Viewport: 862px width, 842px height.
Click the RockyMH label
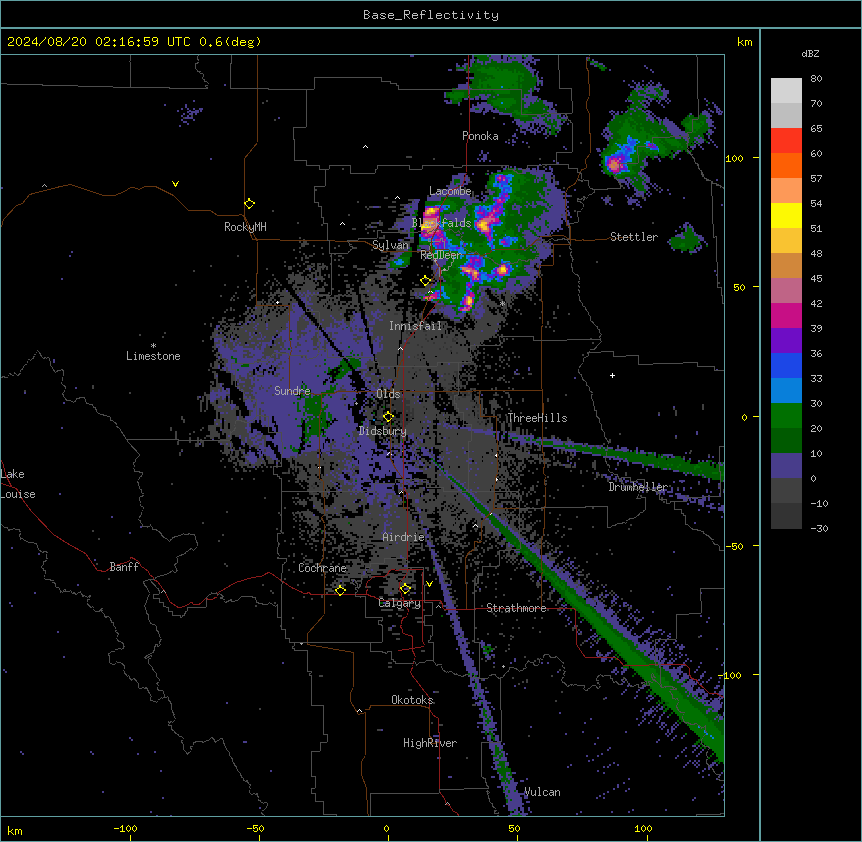pyautogui.click(x=245, y=226)
